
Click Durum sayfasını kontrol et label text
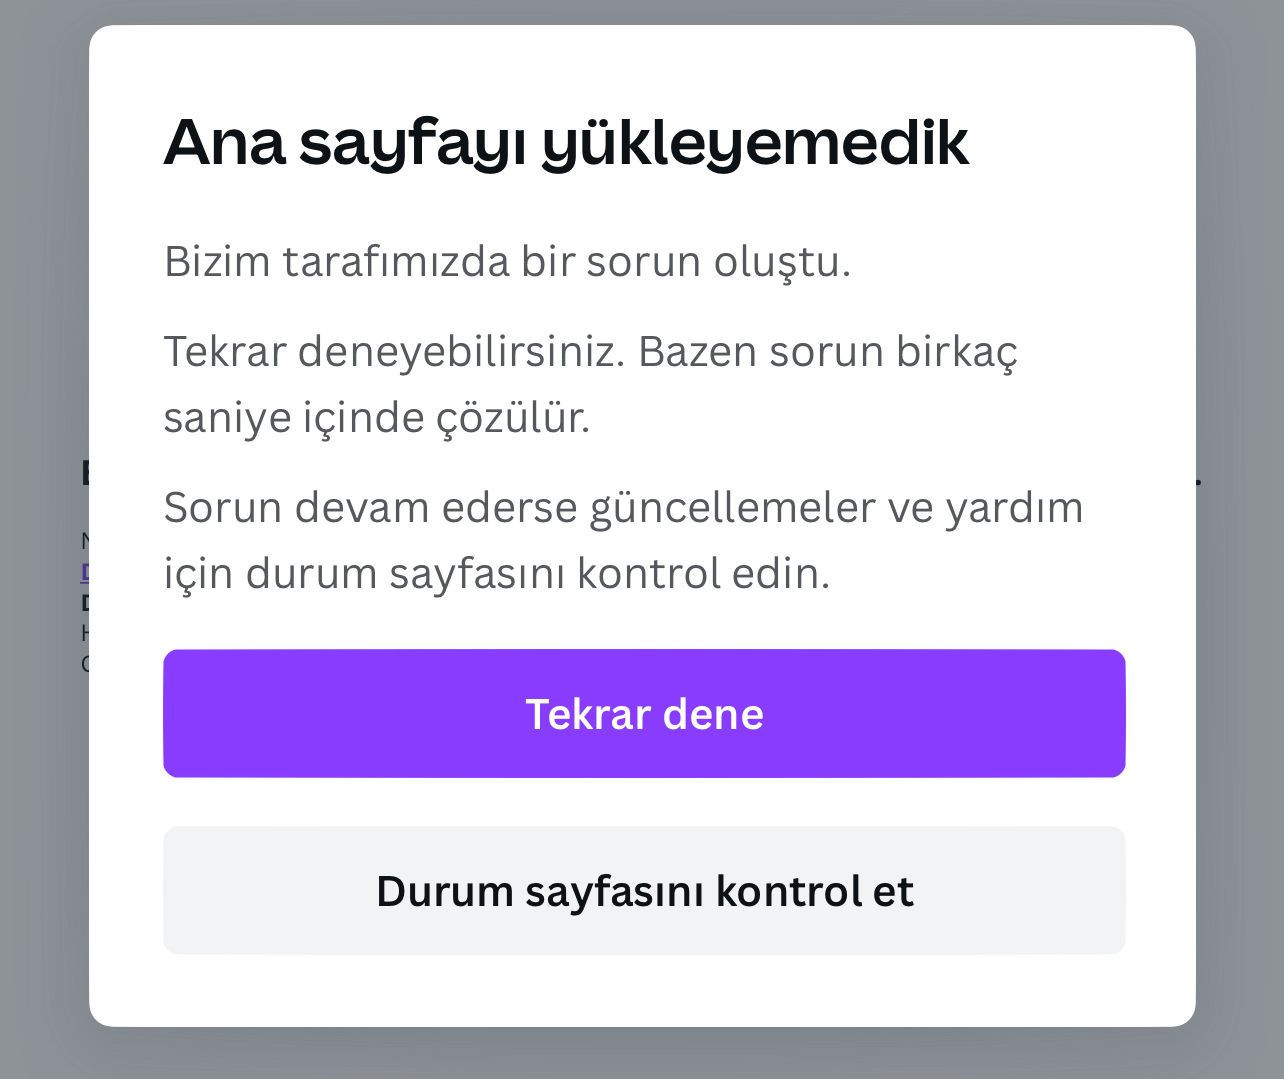(x=645, y=890)
